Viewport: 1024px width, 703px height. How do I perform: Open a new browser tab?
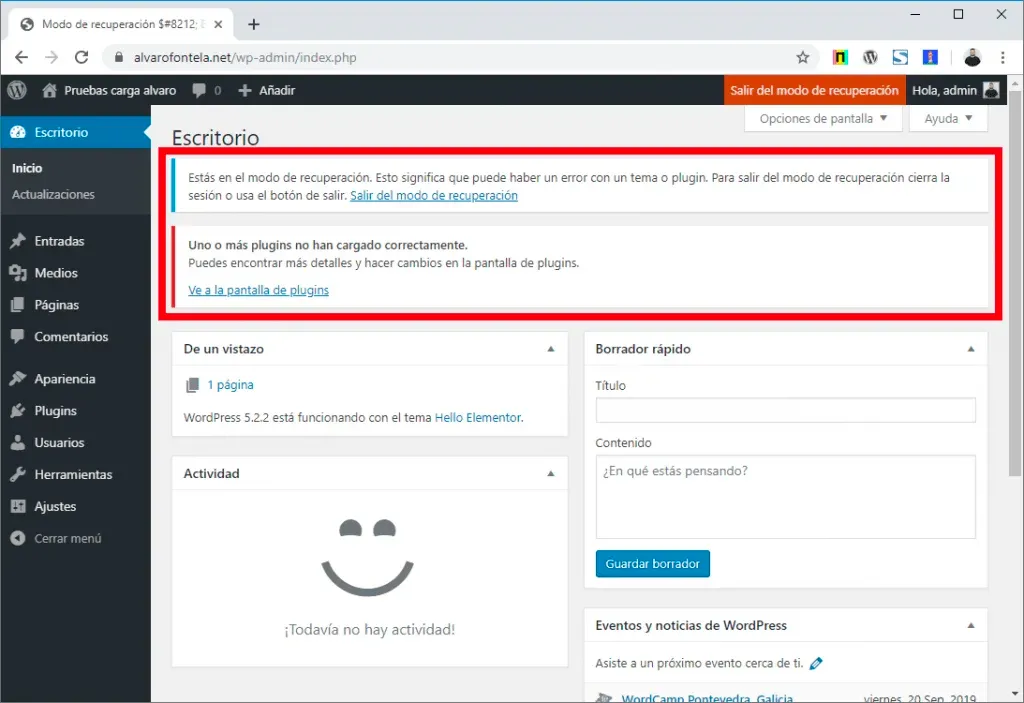254,24
